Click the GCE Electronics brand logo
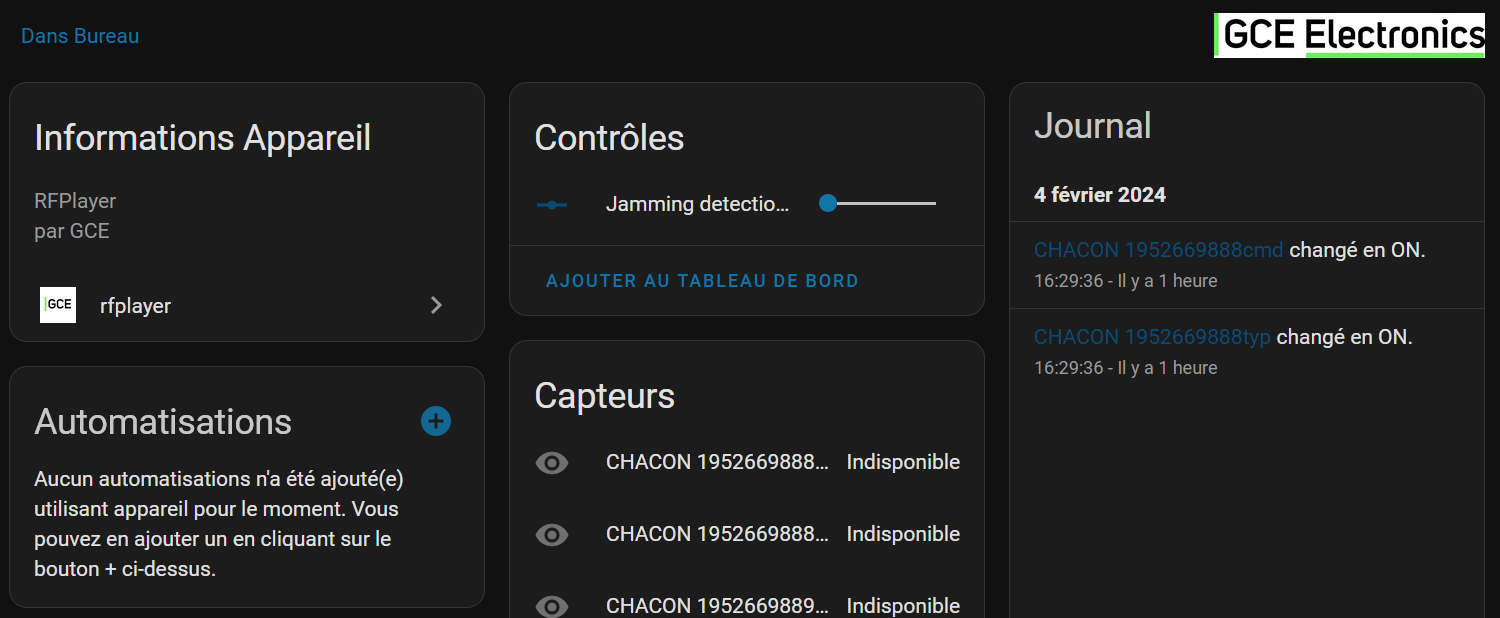Viewport: 1500px width, 618px height. (x=1349, y=35)
